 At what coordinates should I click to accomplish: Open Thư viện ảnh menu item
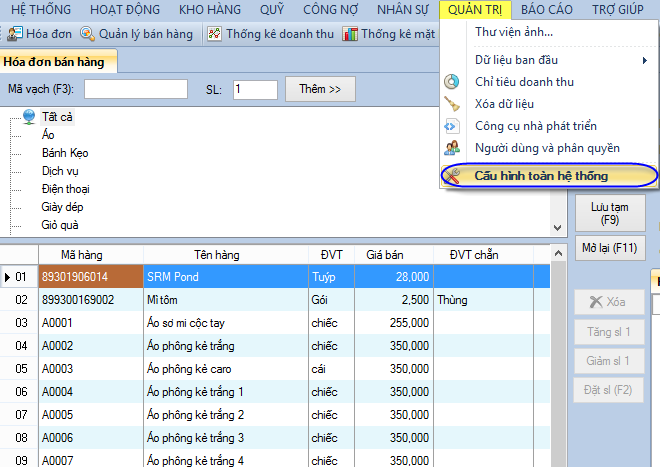tap(514, 32)
